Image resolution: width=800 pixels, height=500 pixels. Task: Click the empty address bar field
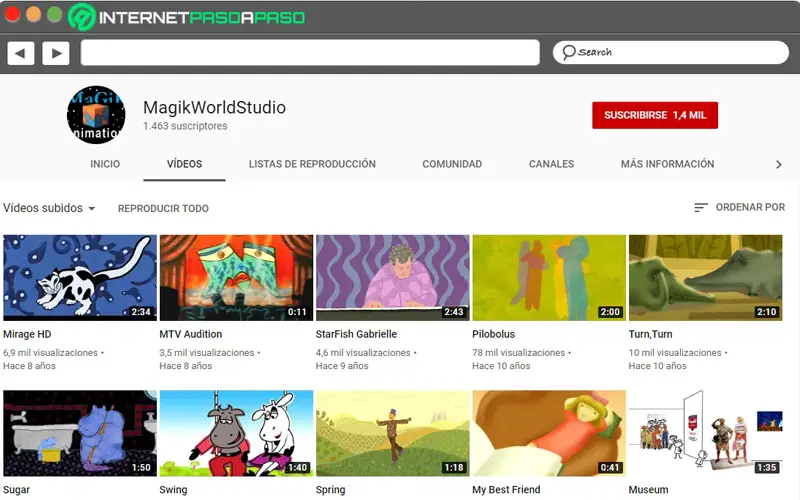(x=310, y=53)
